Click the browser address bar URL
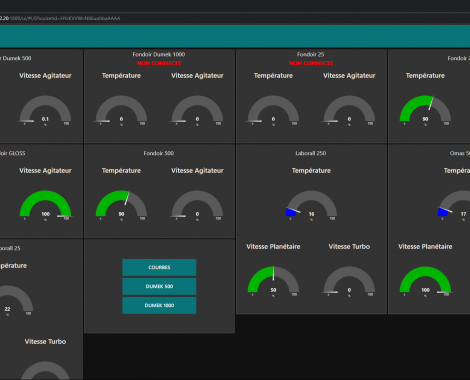Viewport: 470px width, 380px height. point(60,18)
